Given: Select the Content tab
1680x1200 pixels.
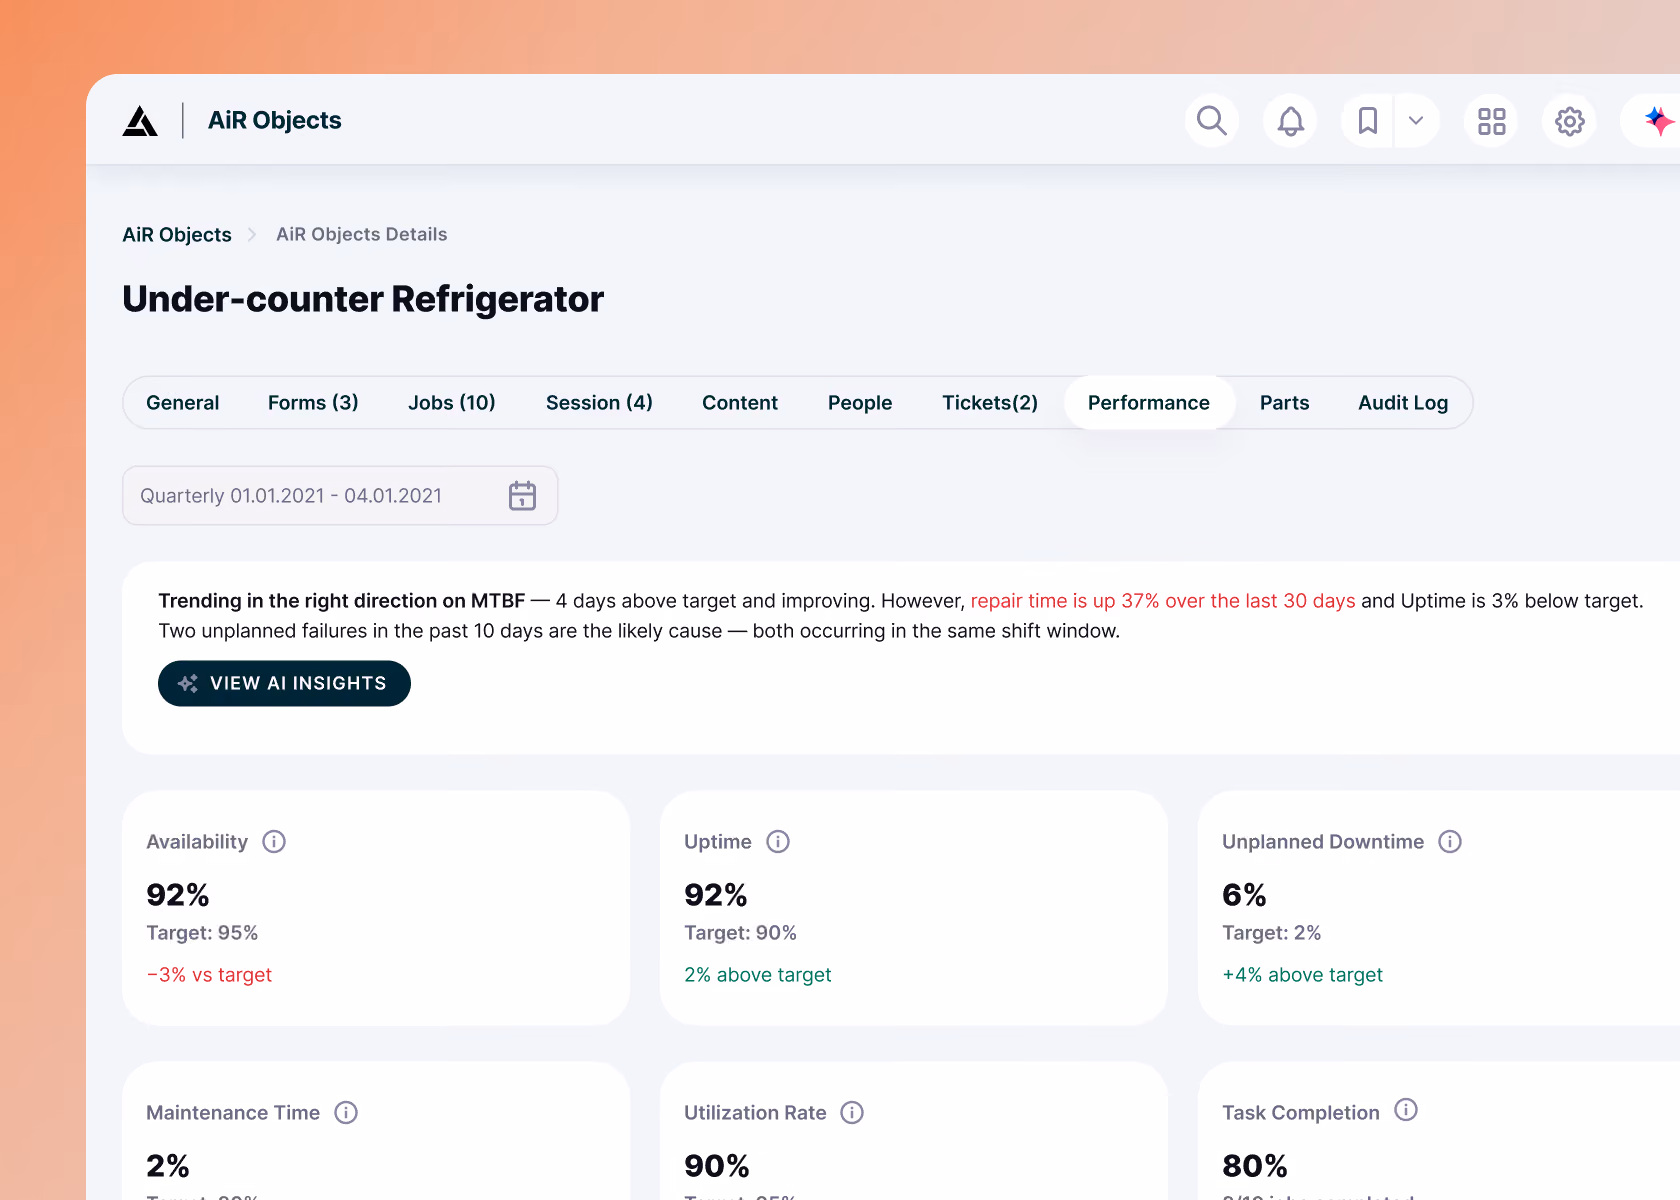Looking at the screenshot, I should (740, 402).
